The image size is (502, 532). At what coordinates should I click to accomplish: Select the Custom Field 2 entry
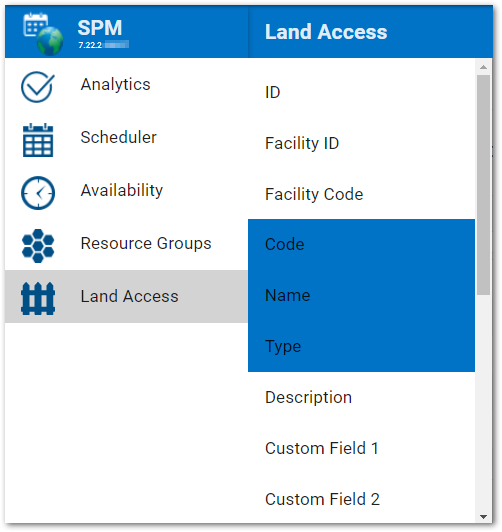click(x=361, y=499)
